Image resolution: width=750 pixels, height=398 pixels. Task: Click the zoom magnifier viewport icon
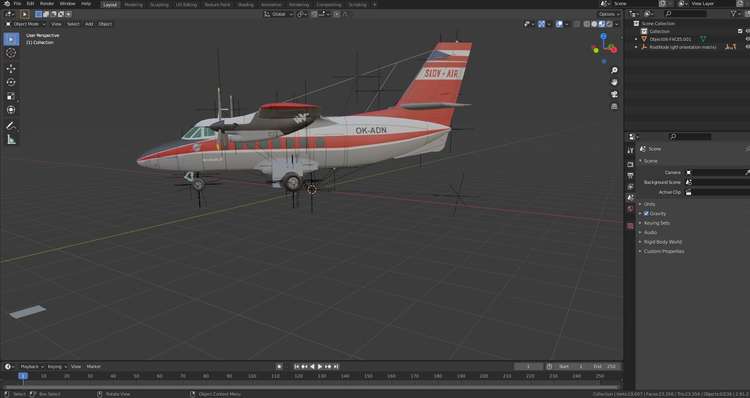click(614, 70)
